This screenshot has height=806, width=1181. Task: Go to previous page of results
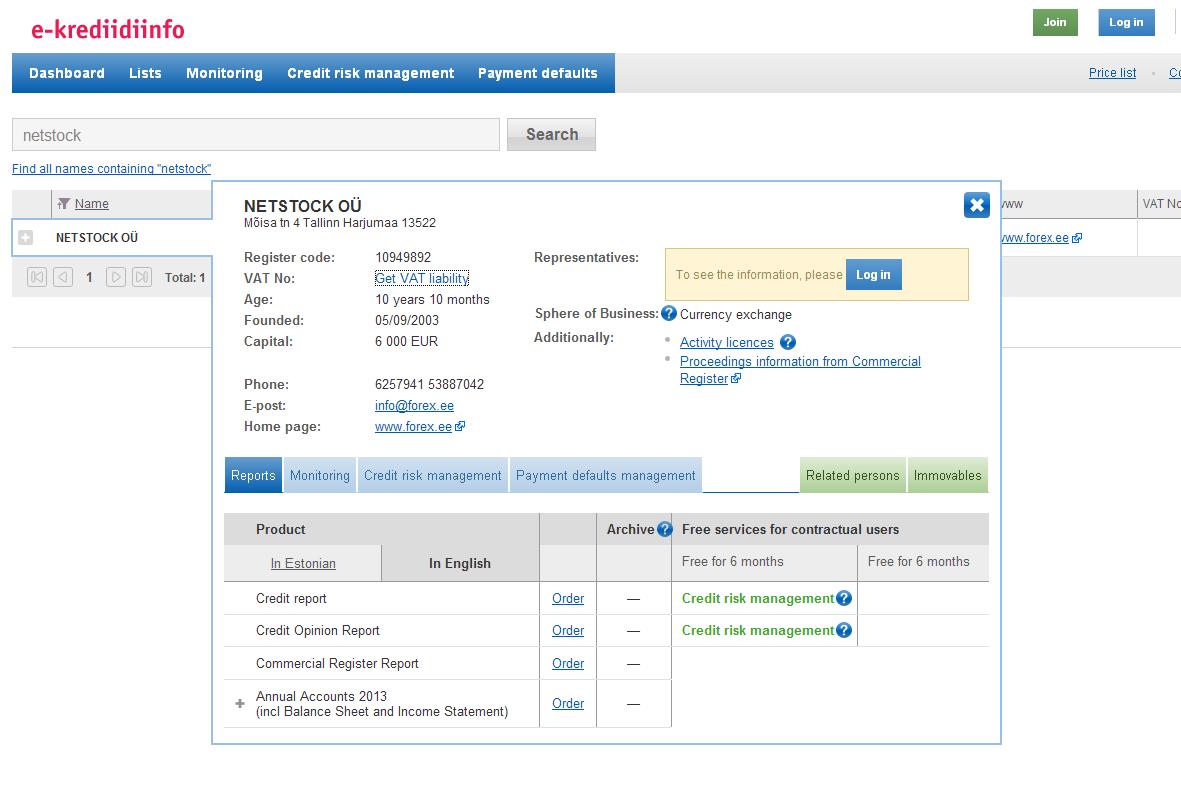coord(63,277)
